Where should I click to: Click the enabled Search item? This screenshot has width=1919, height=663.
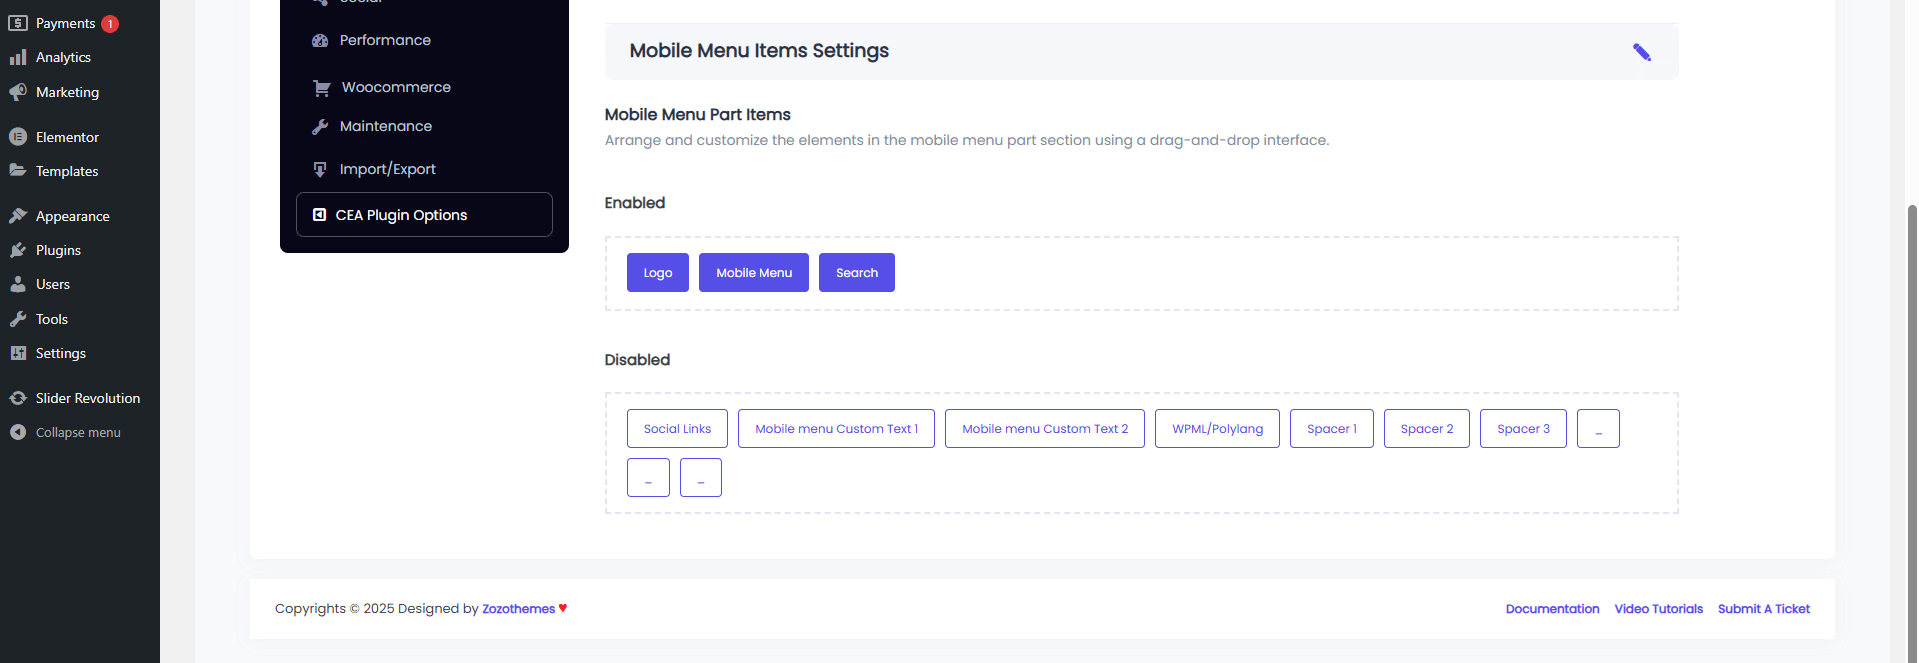856,273
